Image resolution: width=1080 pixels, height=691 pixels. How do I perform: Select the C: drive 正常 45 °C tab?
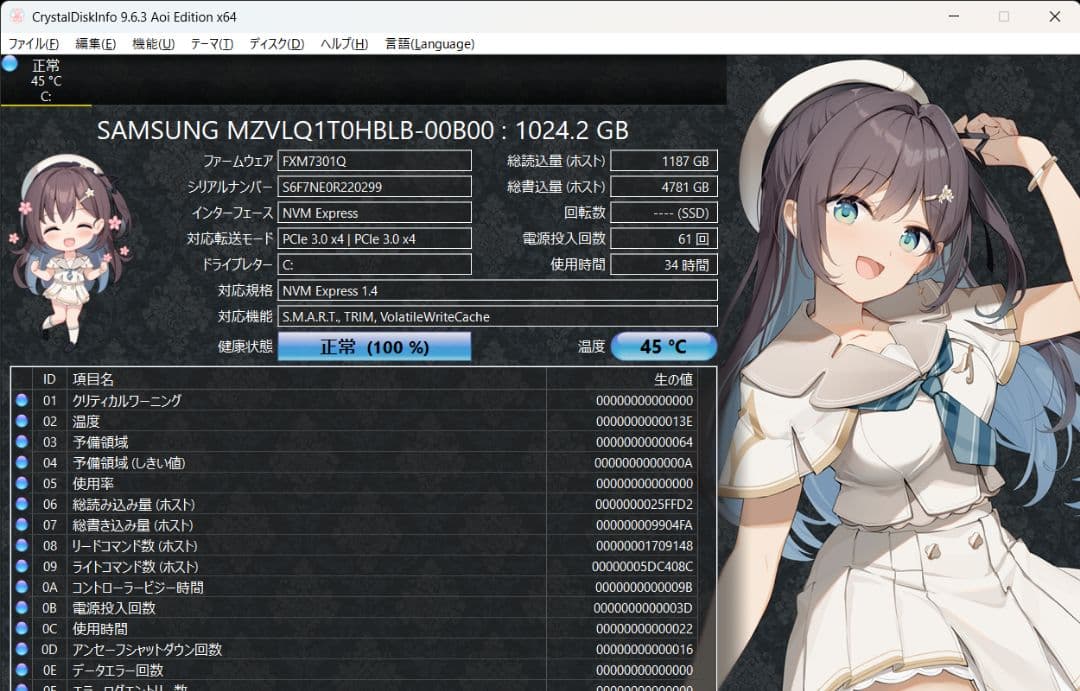46,81
